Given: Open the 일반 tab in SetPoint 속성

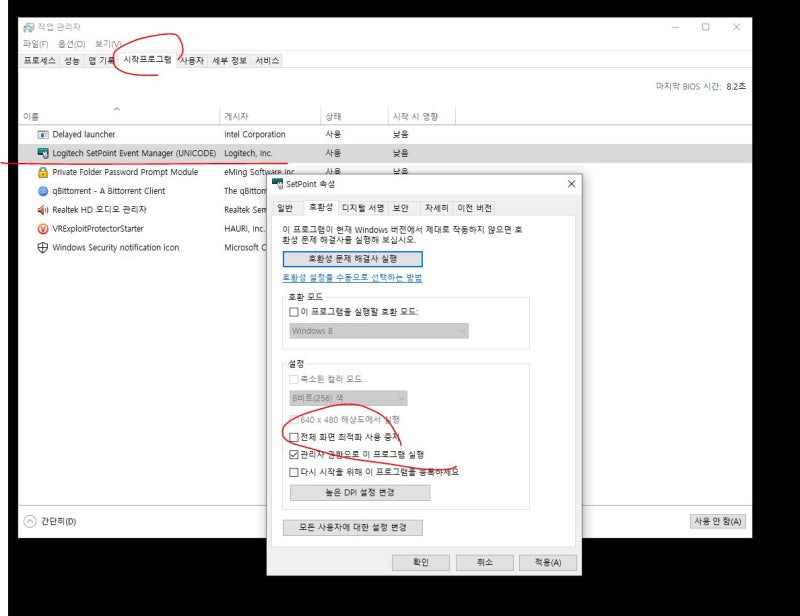Looking at the screenshot, I should (x=285, y=208).
